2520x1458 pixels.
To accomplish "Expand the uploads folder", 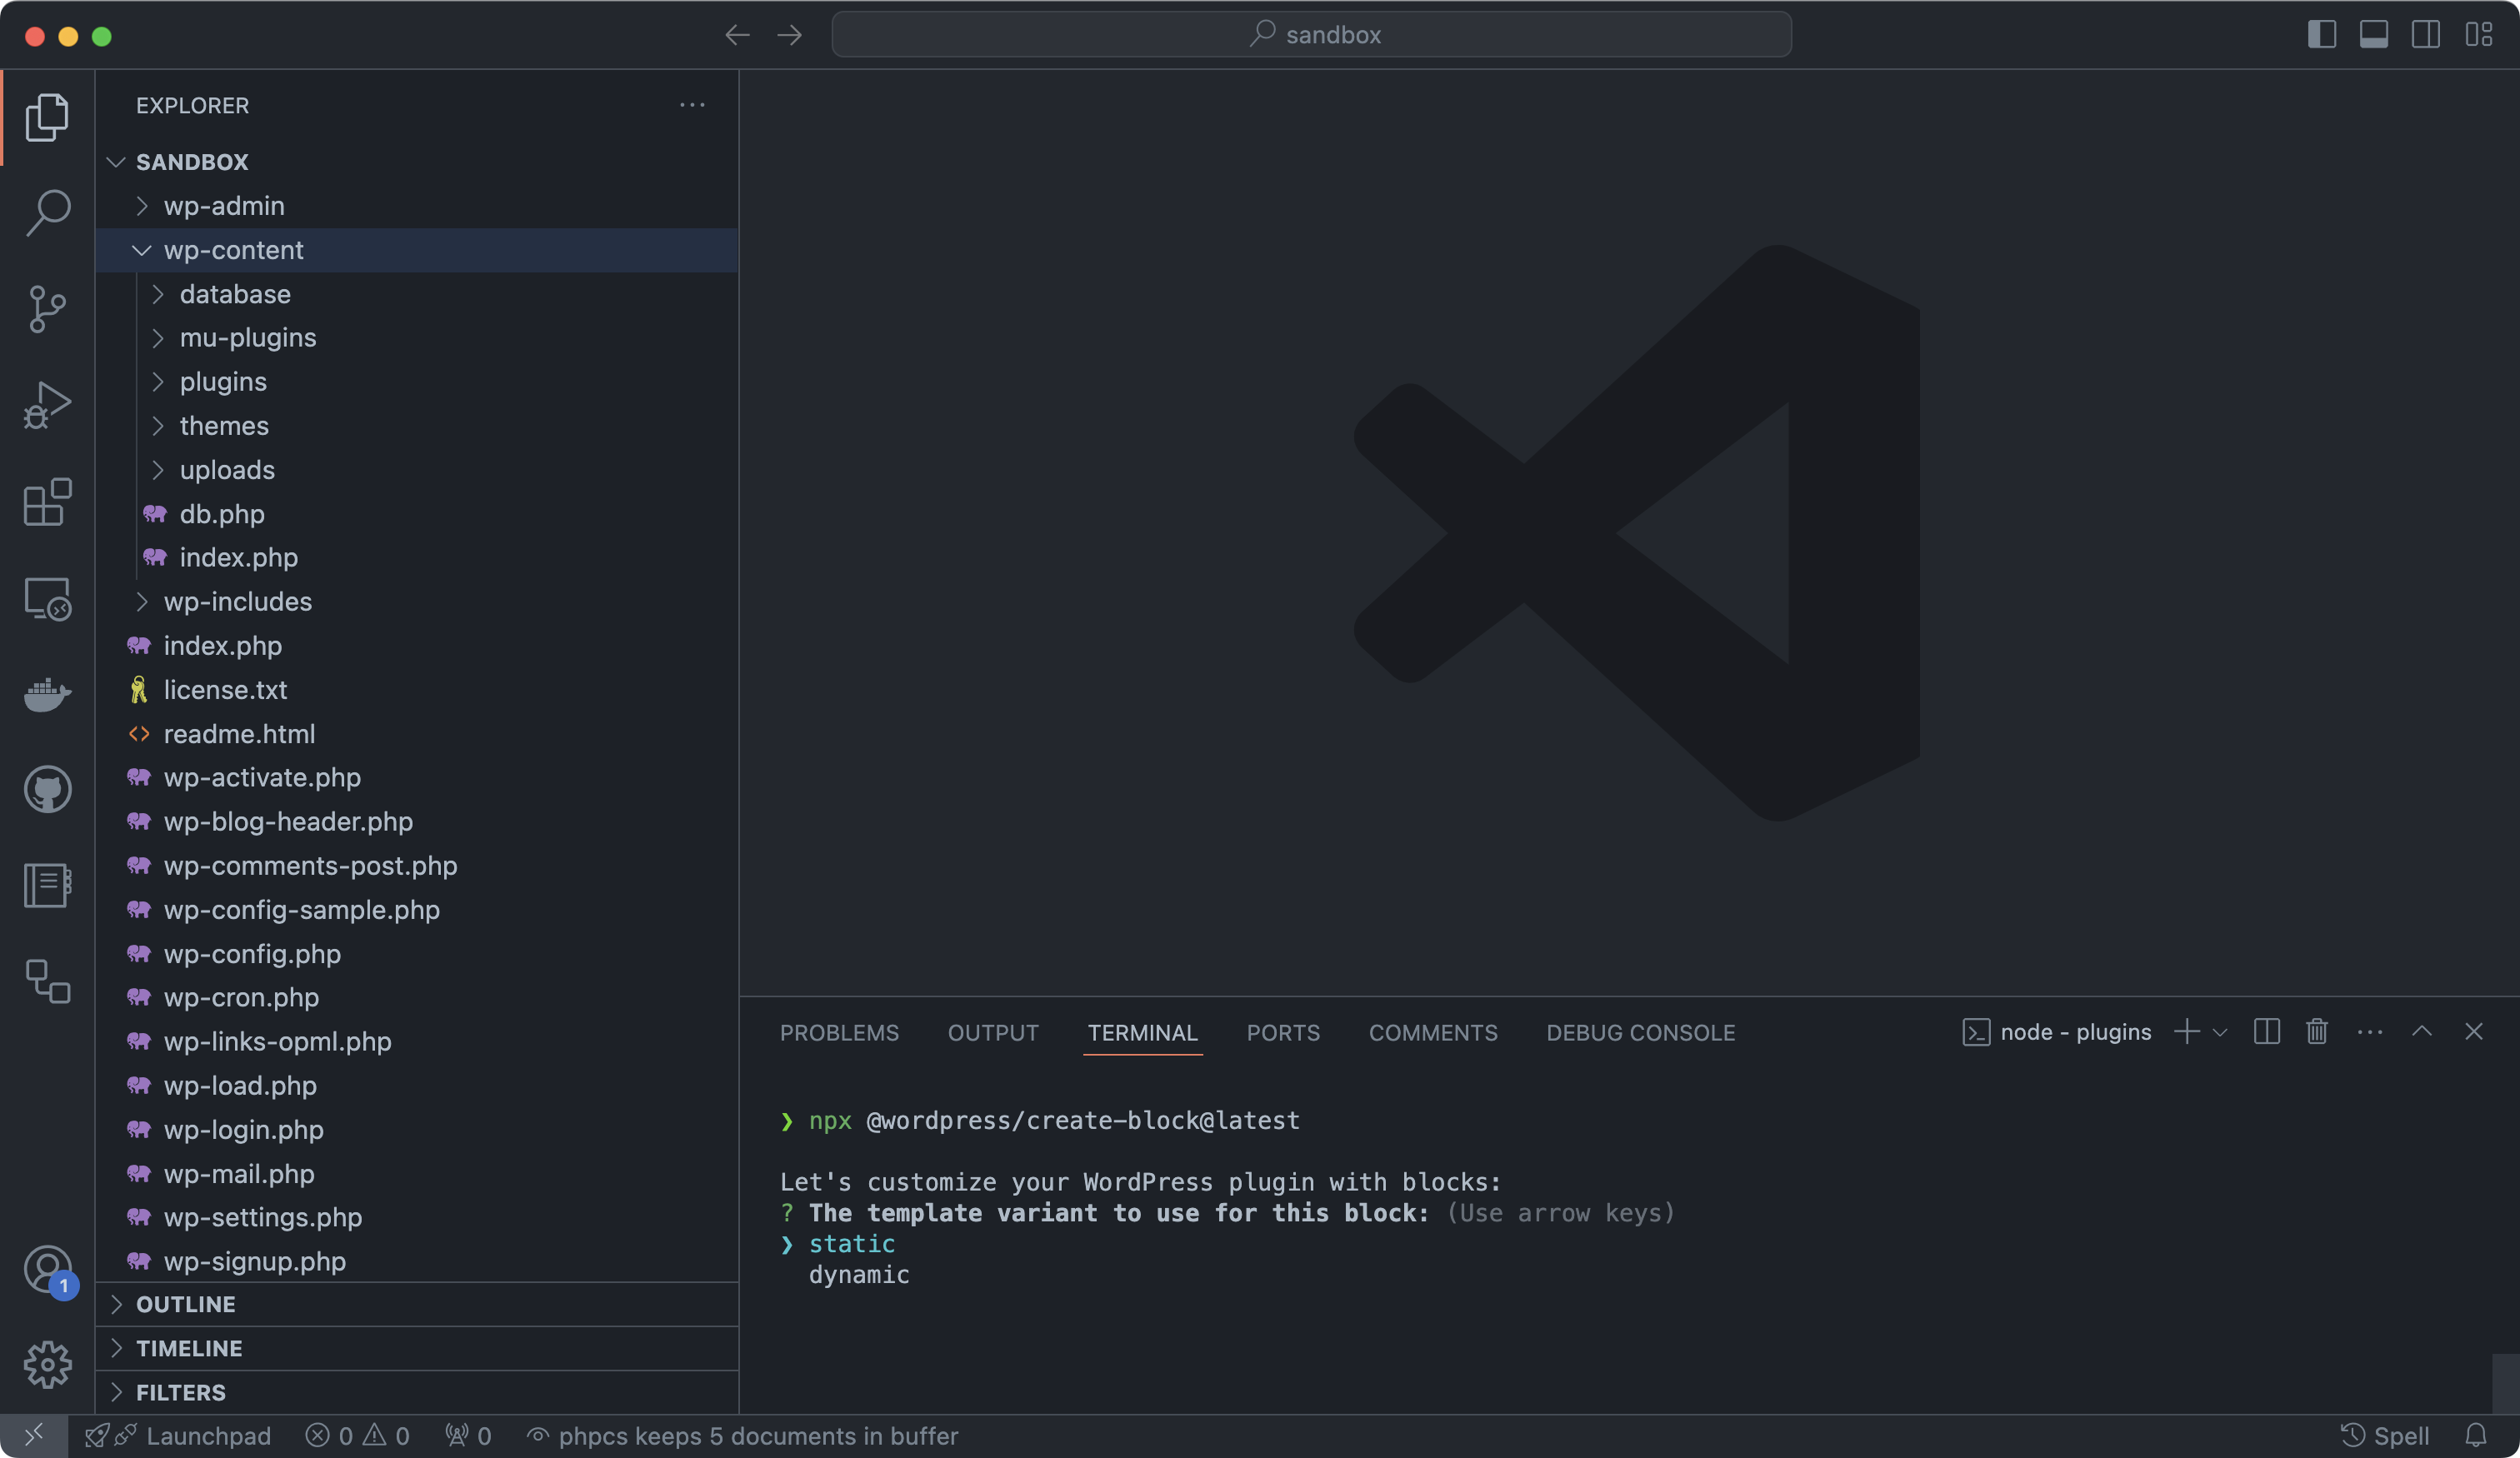I will 417,470.
